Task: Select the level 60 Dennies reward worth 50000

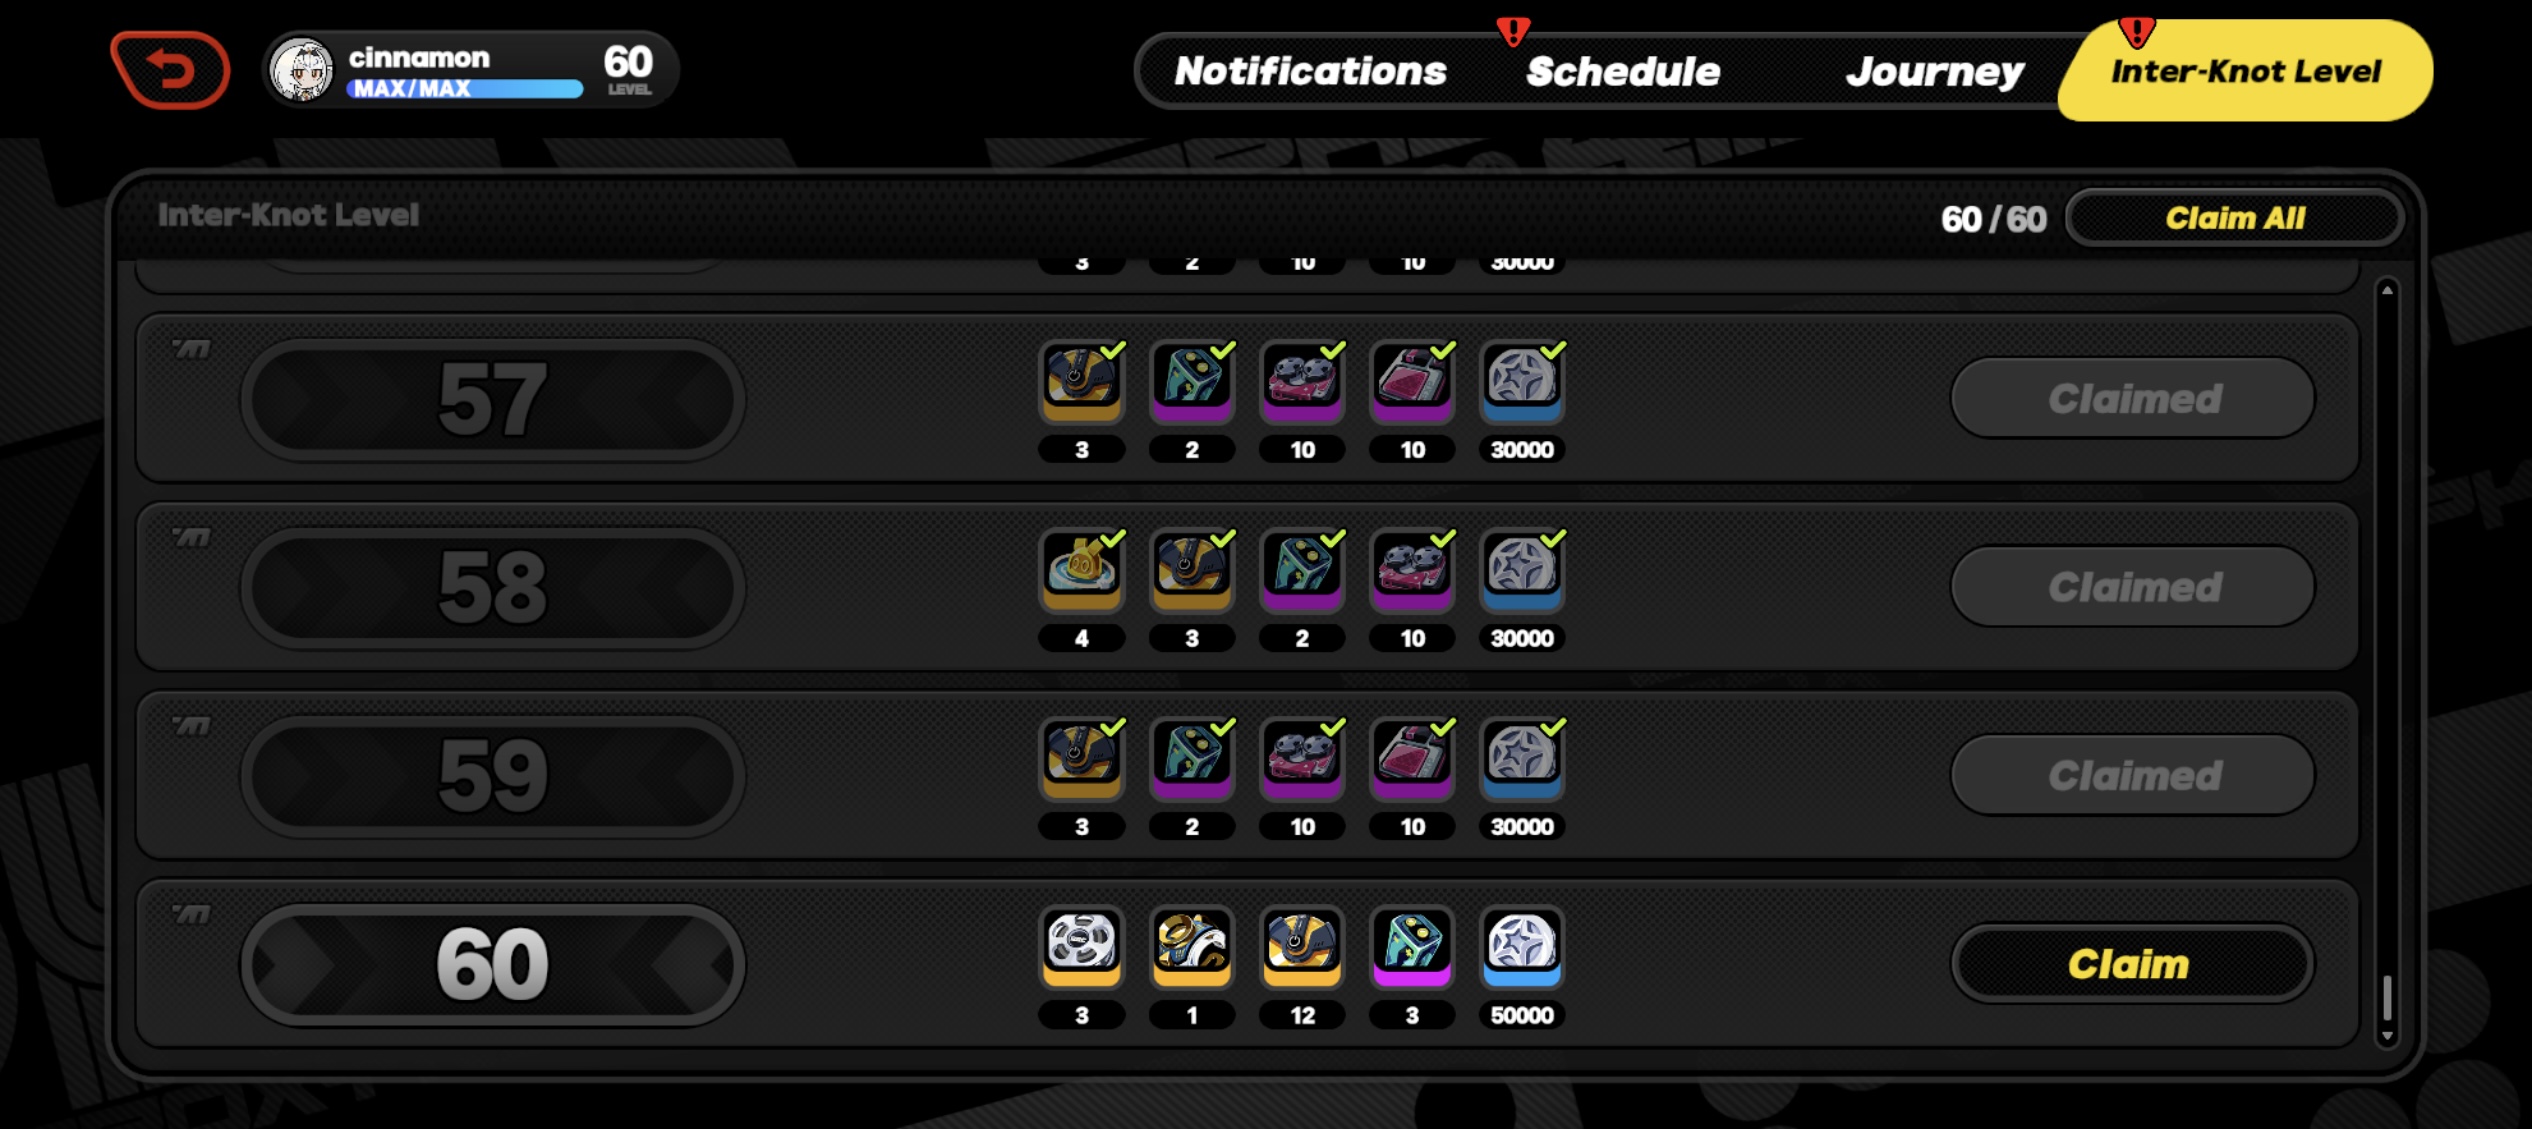Action: 1521,945
